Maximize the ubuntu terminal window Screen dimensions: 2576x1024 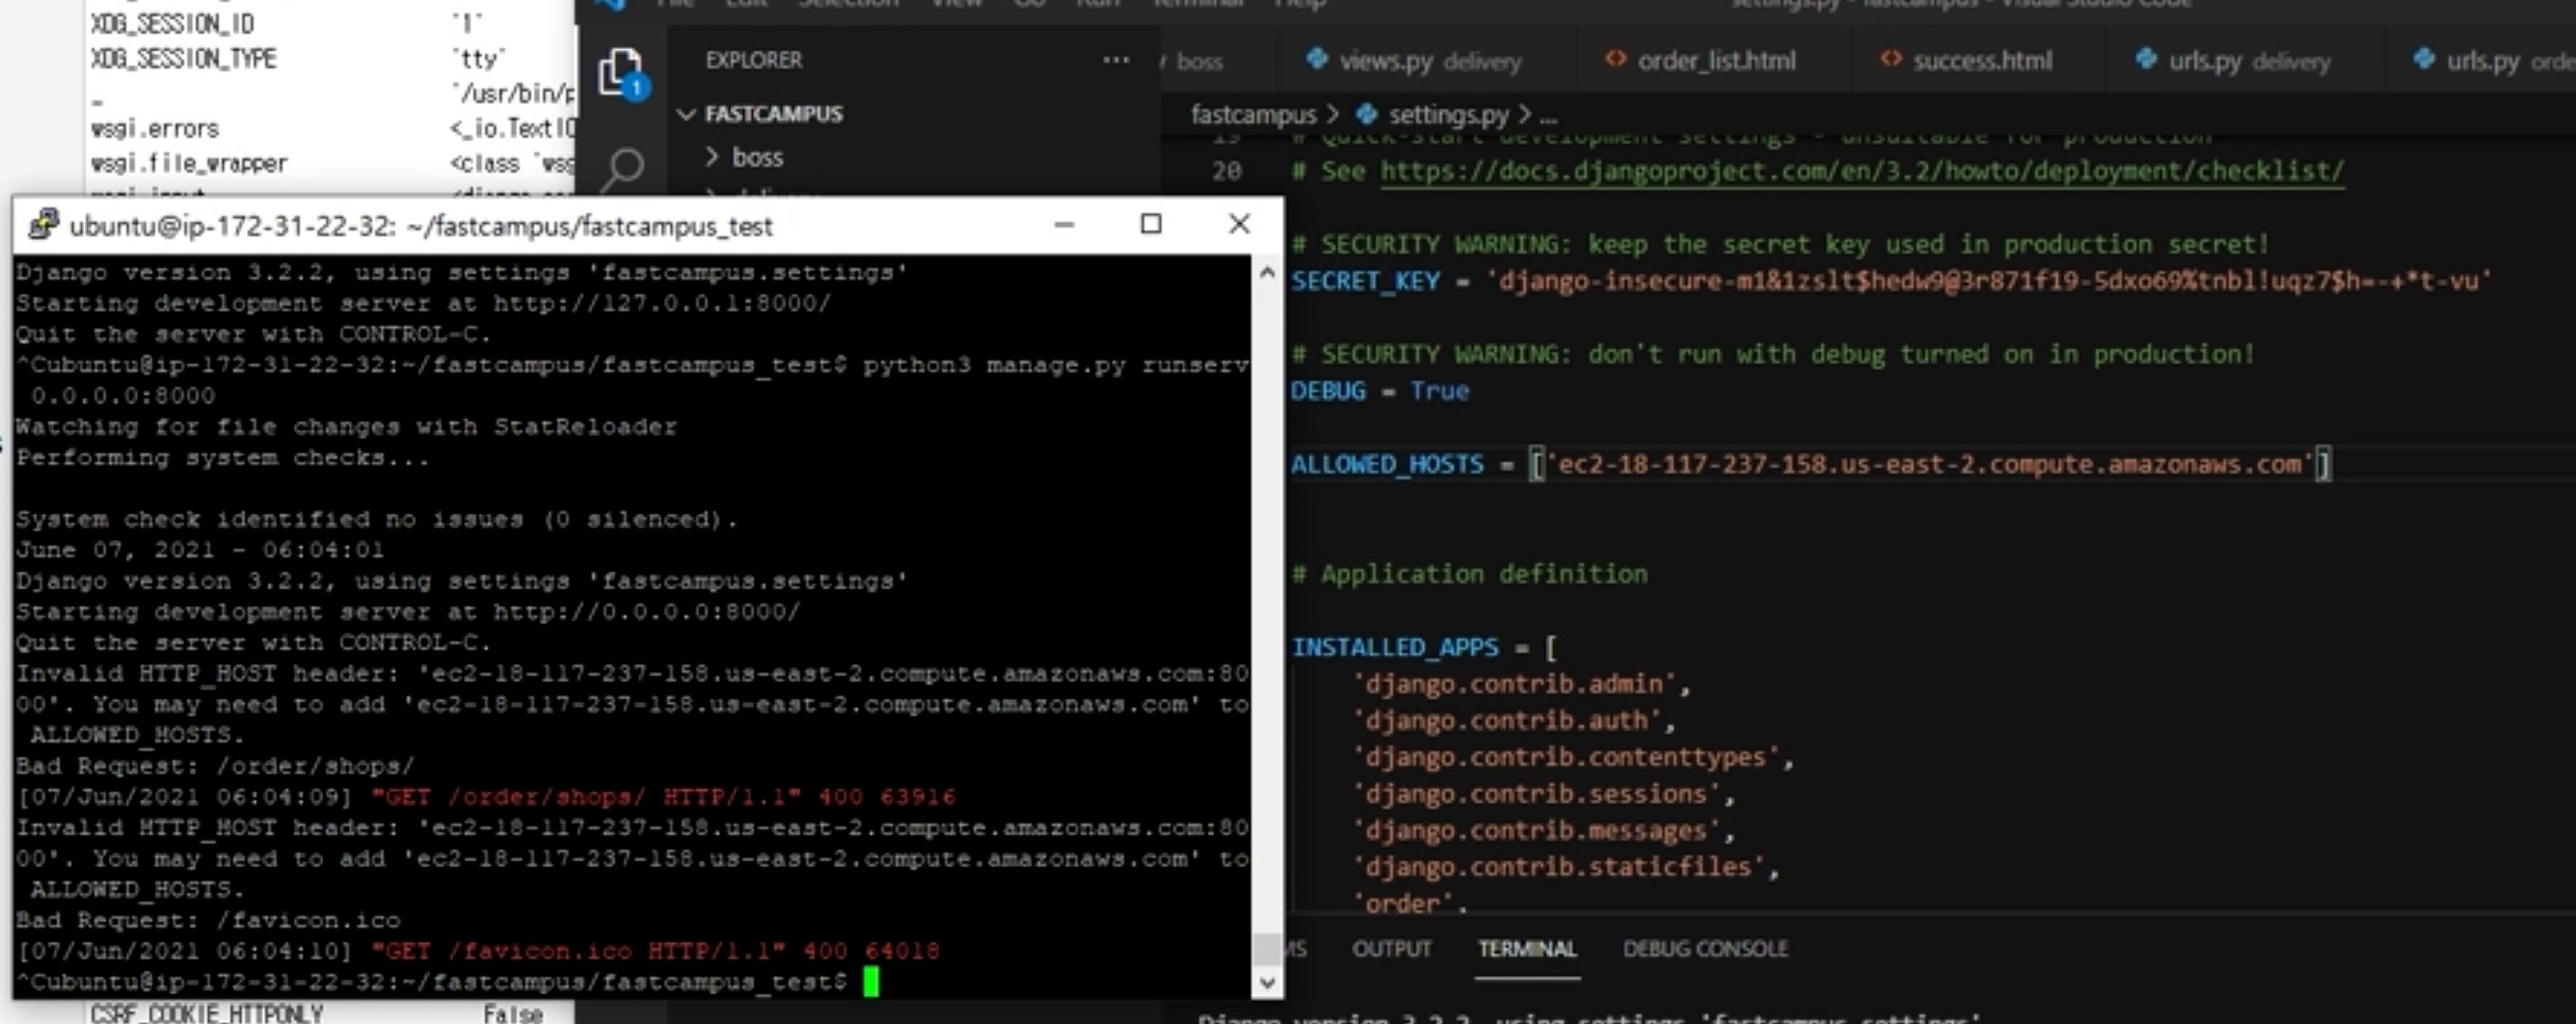[1151, 225]
